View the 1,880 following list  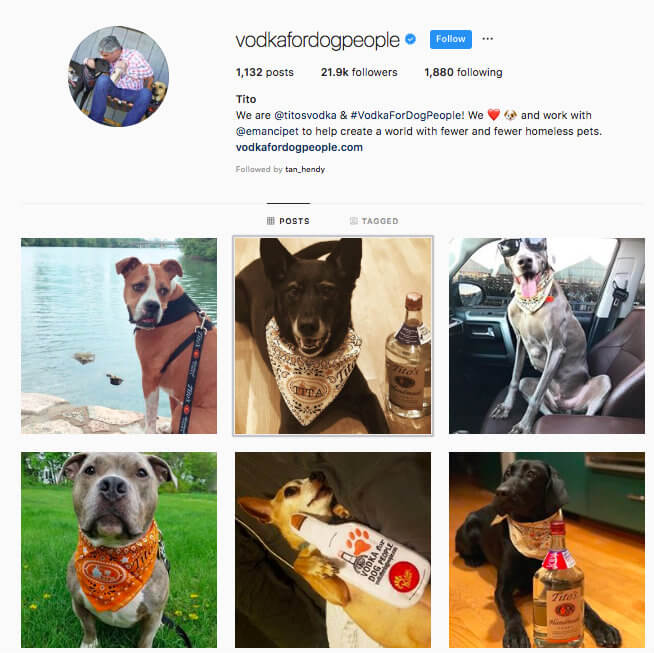click(463, 73)
